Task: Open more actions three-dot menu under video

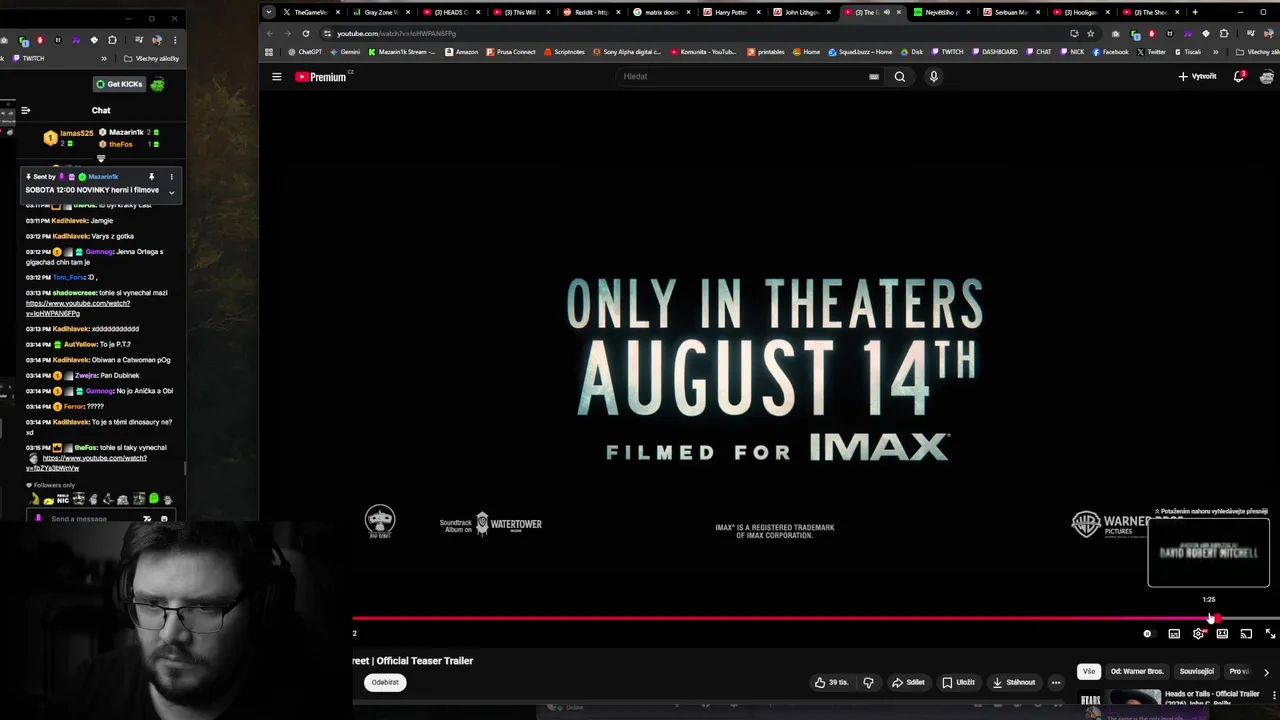Action: pos(1055,682)
